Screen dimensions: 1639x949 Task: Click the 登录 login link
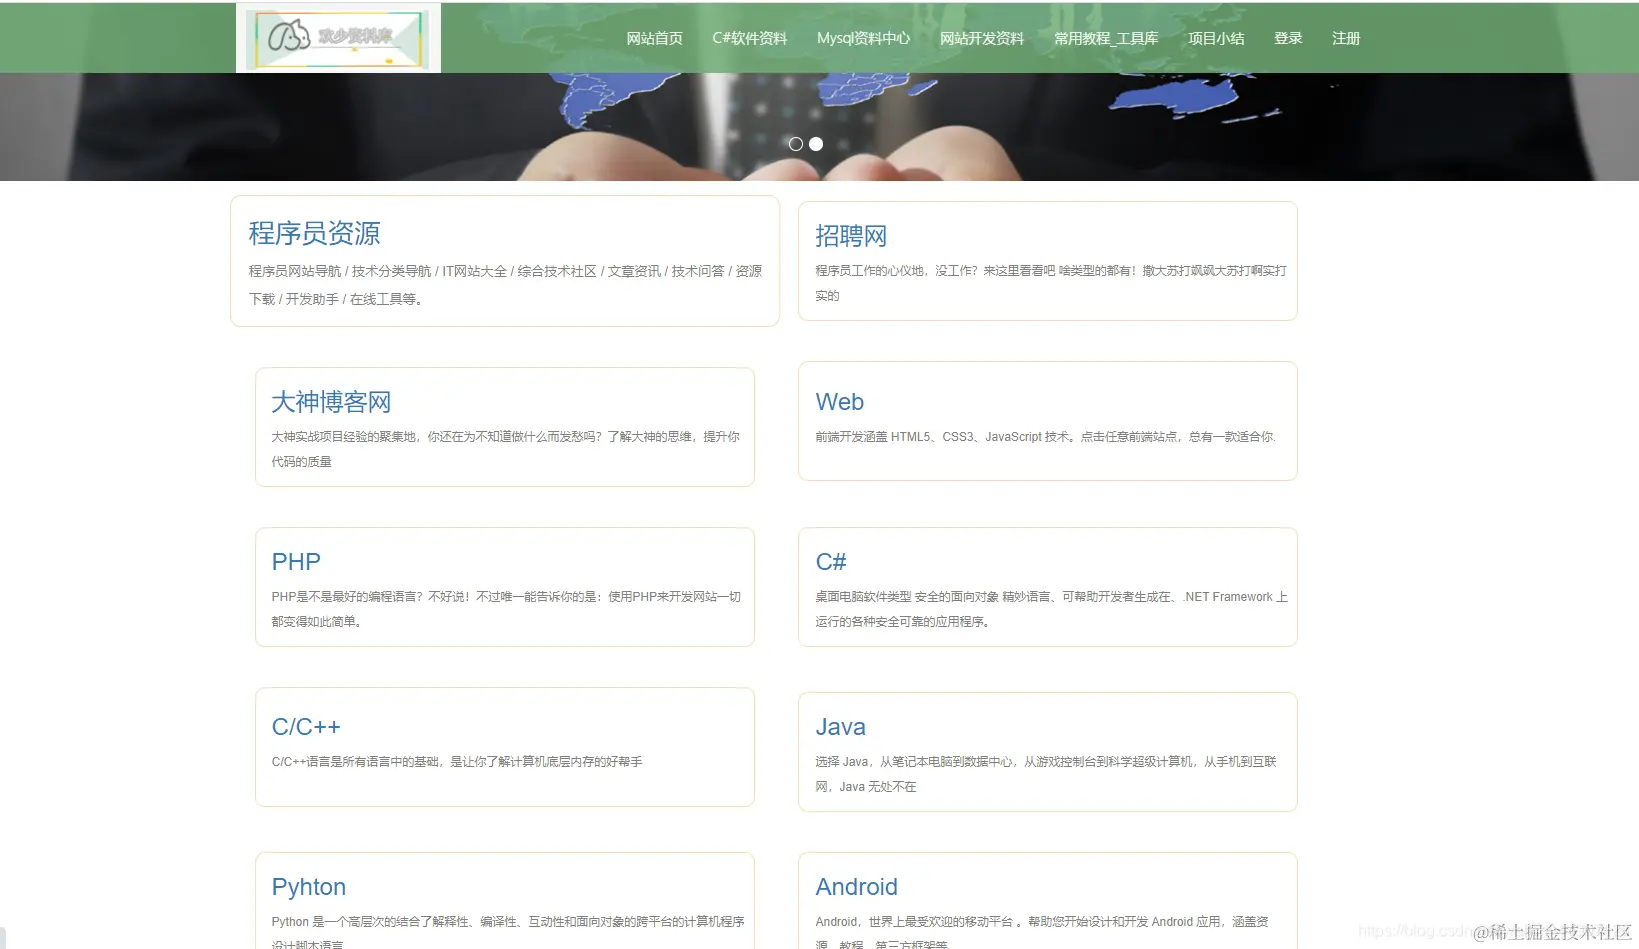tap(1288, 38)
